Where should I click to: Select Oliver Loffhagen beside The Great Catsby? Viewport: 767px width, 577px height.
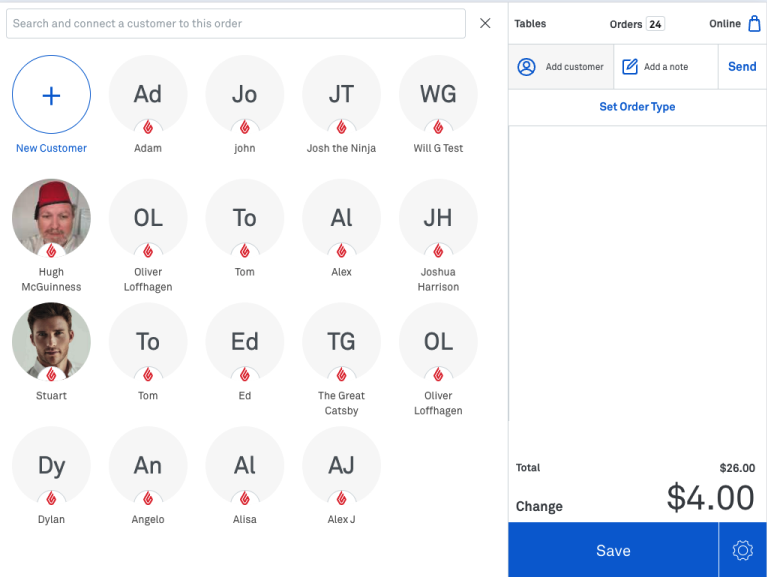pos(438,342)
